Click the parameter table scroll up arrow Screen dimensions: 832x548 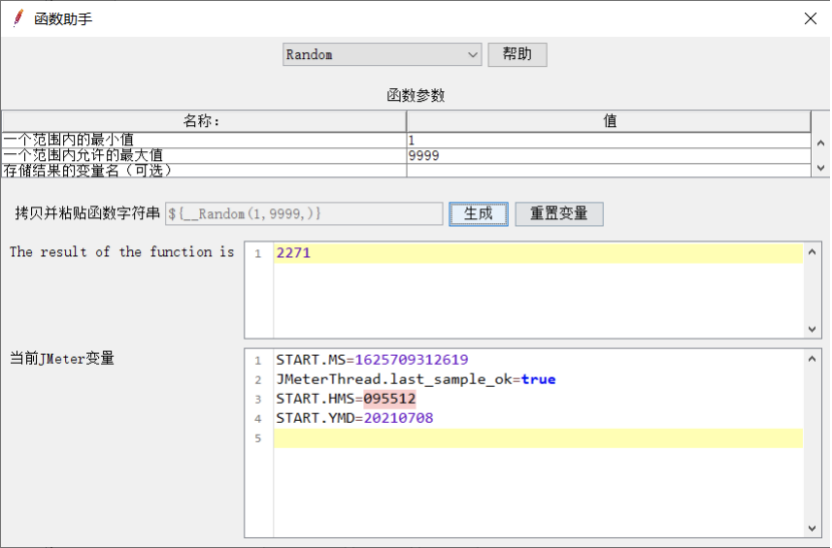click(820, 143)
